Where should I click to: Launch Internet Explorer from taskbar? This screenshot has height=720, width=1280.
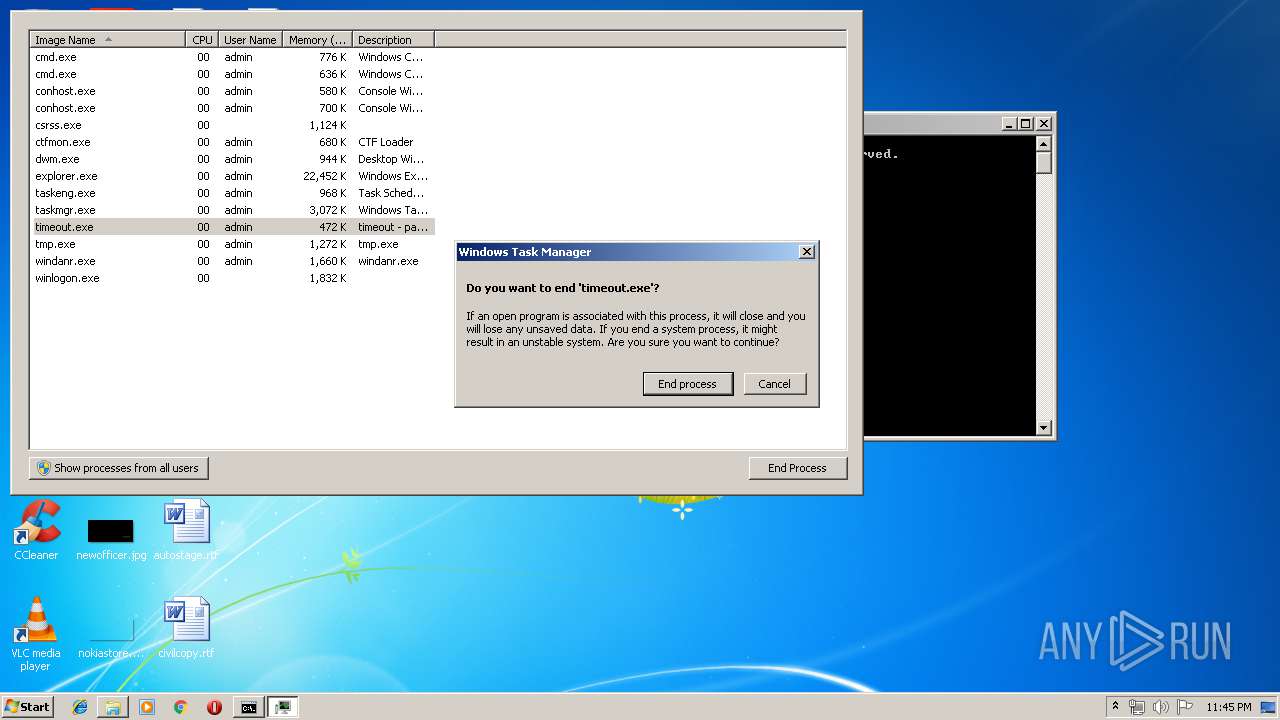click(80, 707)
